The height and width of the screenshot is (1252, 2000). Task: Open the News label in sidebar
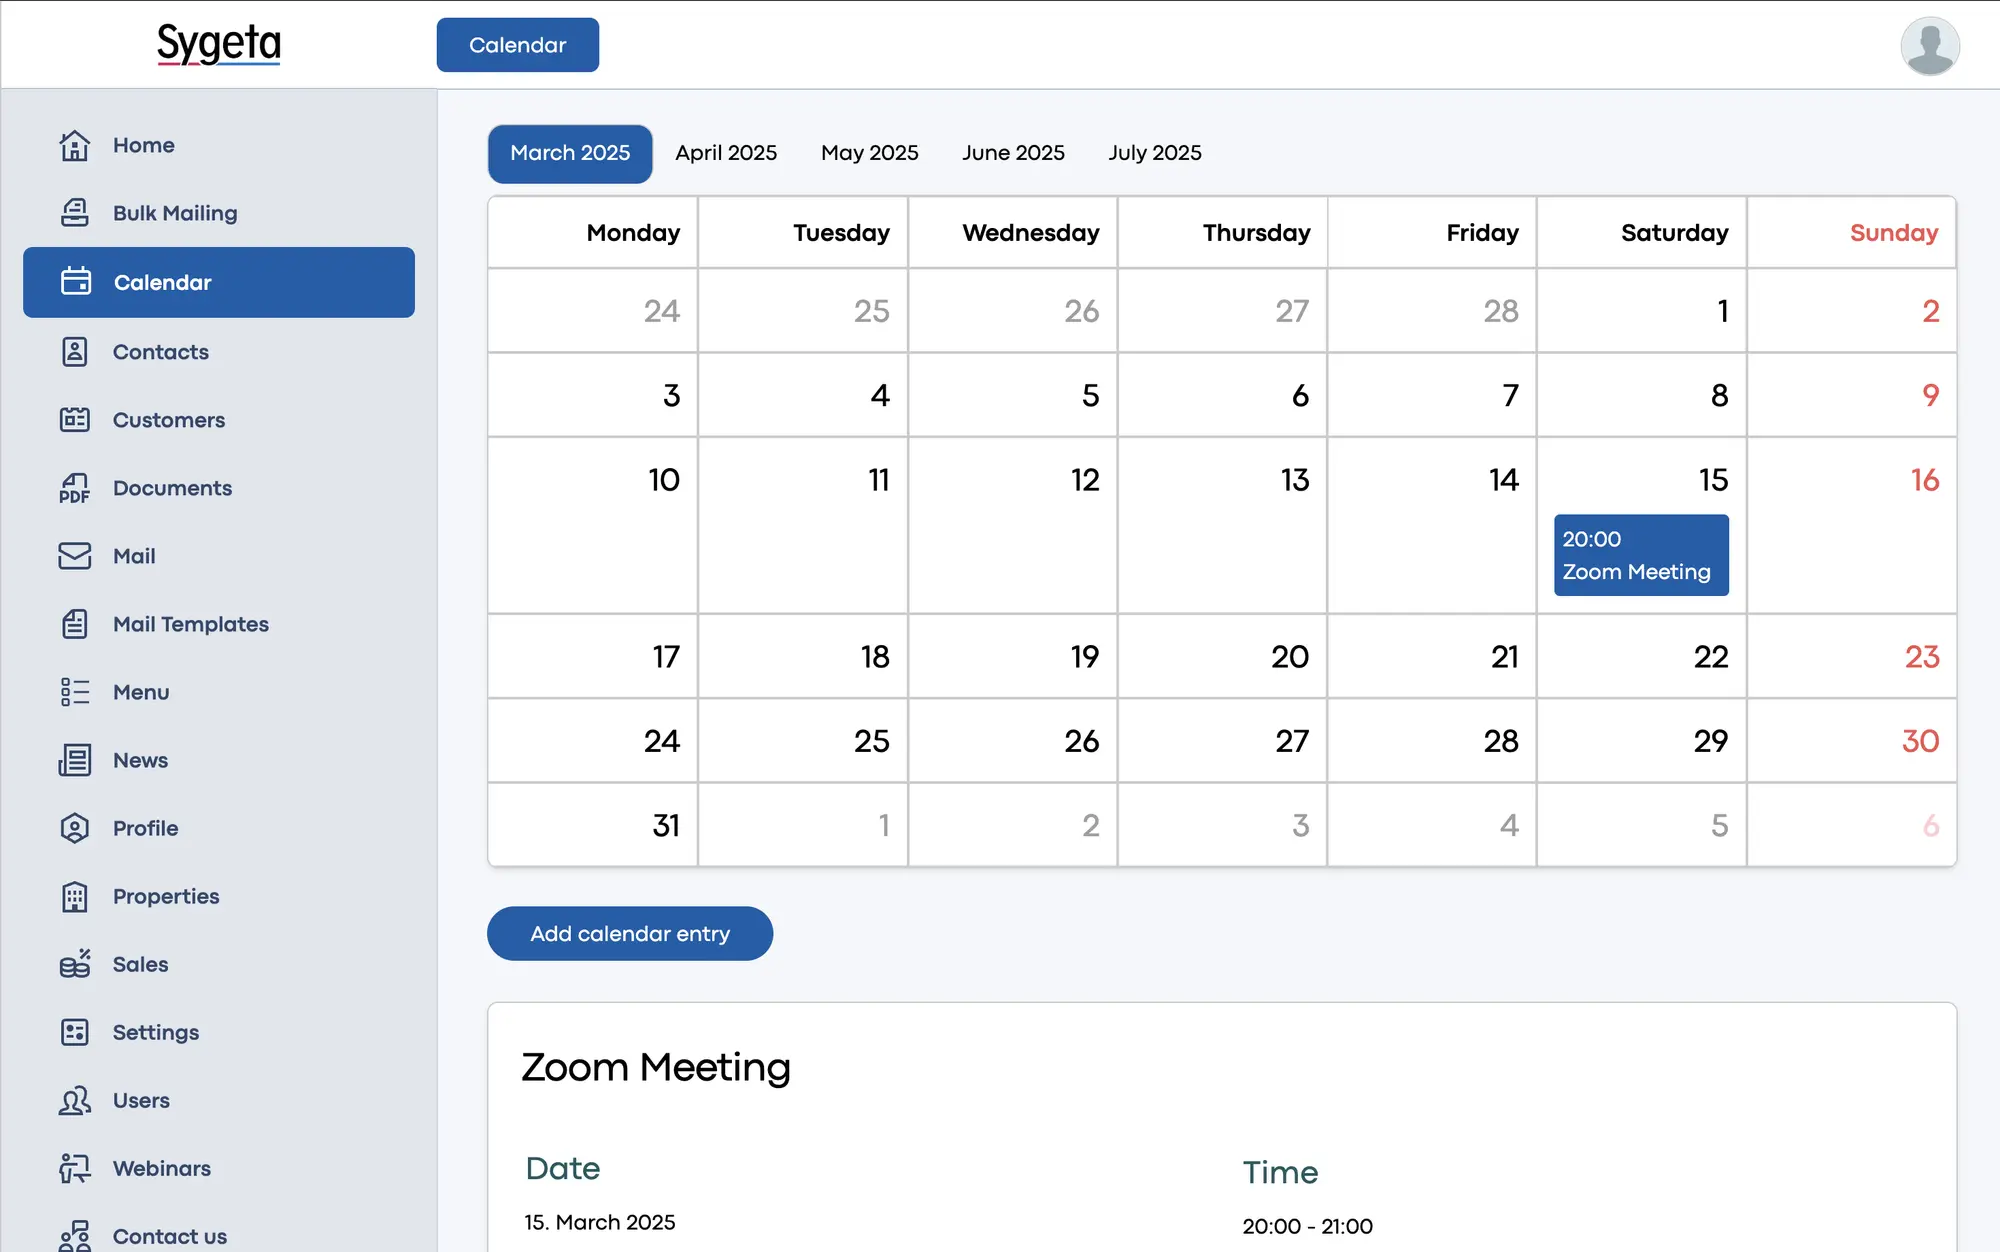(x=140, y=760)
